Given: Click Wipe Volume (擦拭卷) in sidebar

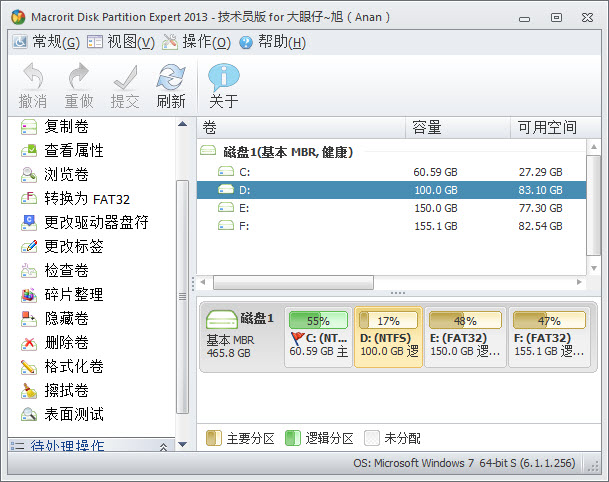Looking at the screenshot, I should [x=66, y=390].
